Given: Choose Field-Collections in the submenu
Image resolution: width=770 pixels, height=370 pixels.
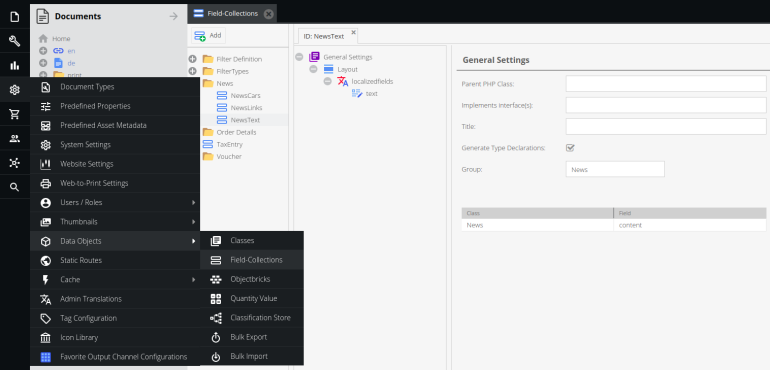Looking at the screenshot, I should pyautogui.click(x=252, y=260).
